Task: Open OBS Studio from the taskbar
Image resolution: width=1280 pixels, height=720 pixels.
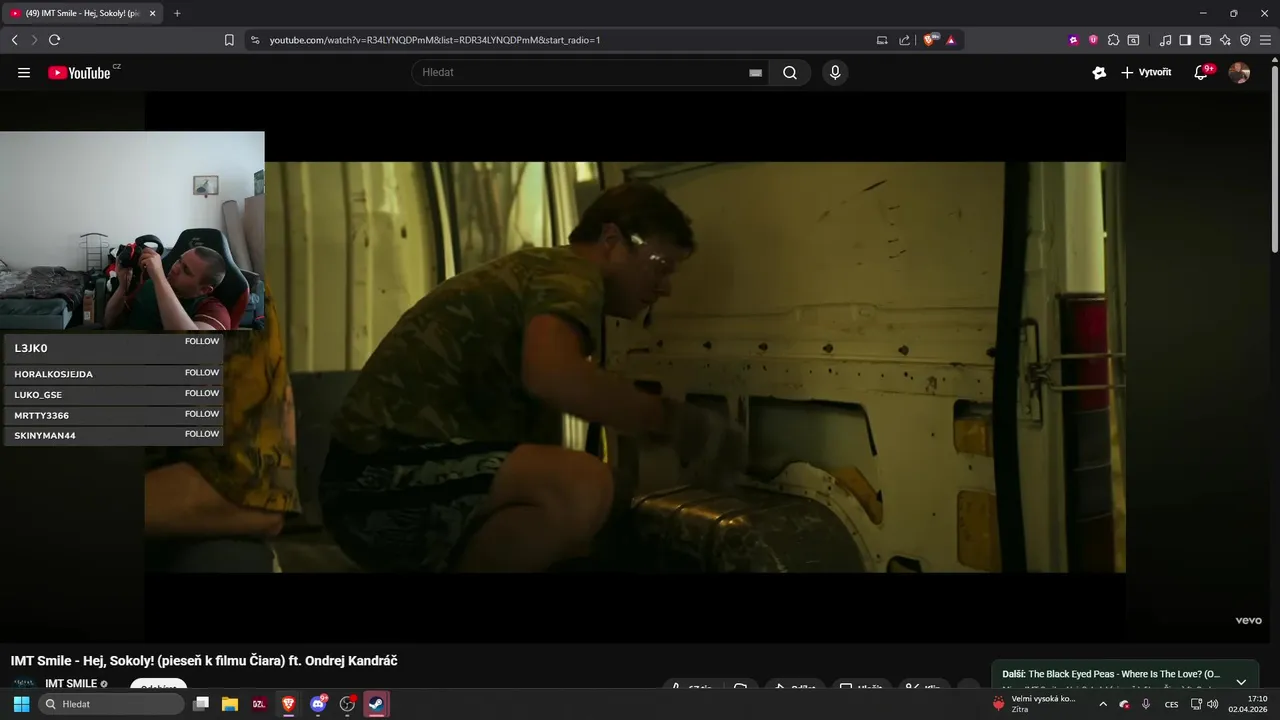Action: 348,704
